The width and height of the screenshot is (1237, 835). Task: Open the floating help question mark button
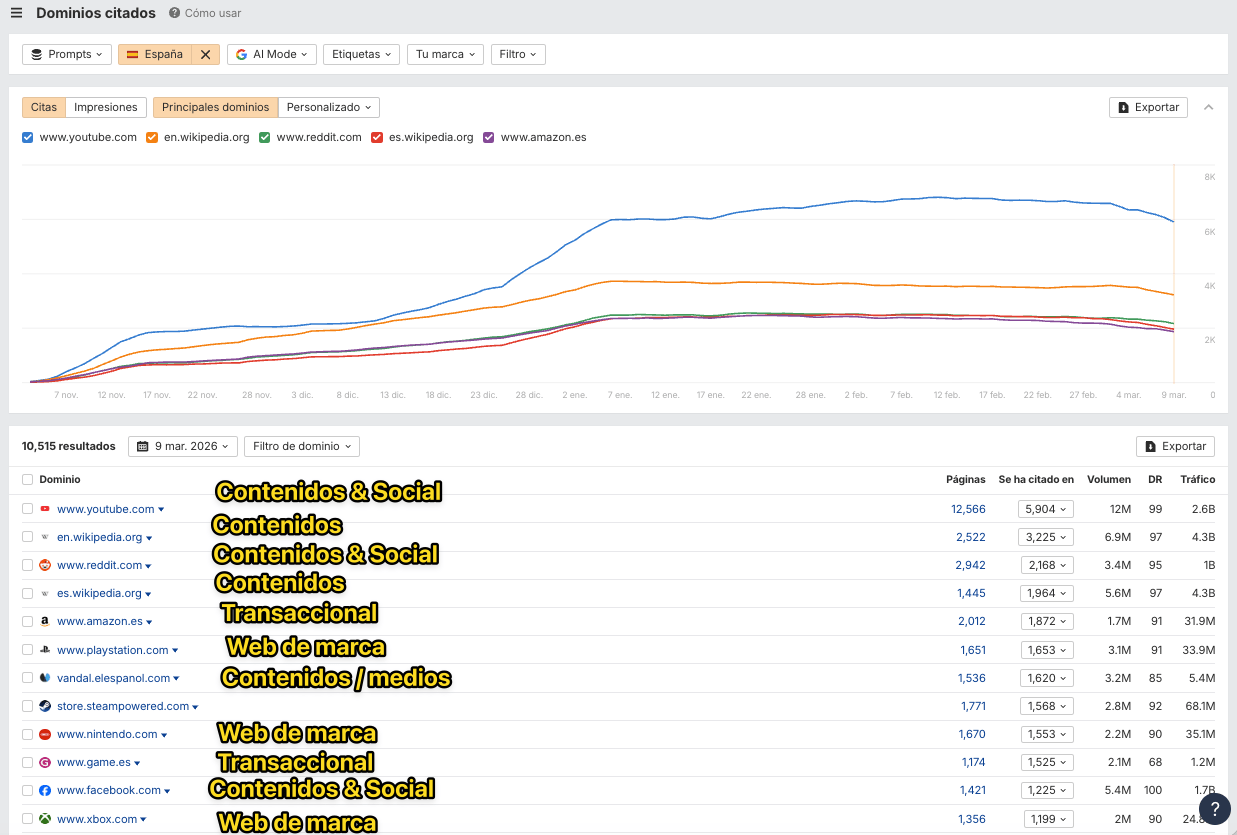click(x=1214, y=808)
